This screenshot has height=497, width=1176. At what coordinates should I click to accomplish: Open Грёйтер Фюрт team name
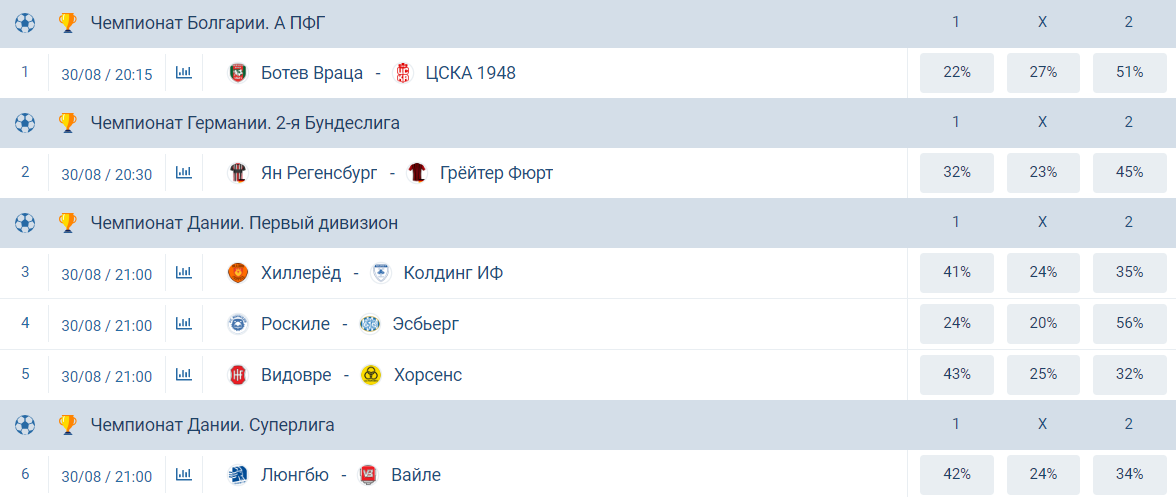point(496,173)
